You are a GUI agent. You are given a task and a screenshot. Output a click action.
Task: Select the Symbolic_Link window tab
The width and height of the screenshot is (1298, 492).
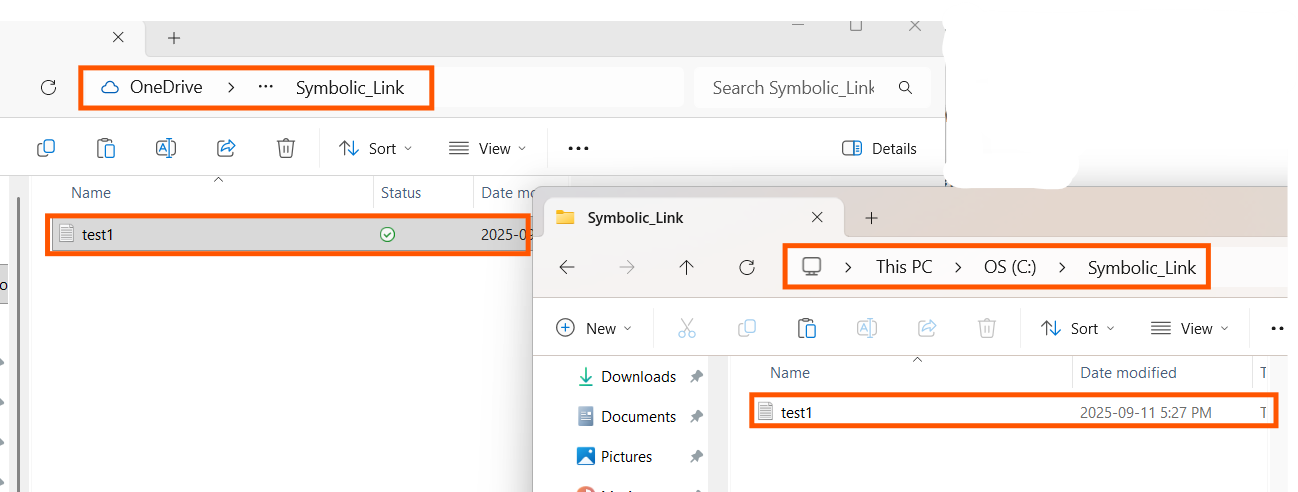[690, 217]
